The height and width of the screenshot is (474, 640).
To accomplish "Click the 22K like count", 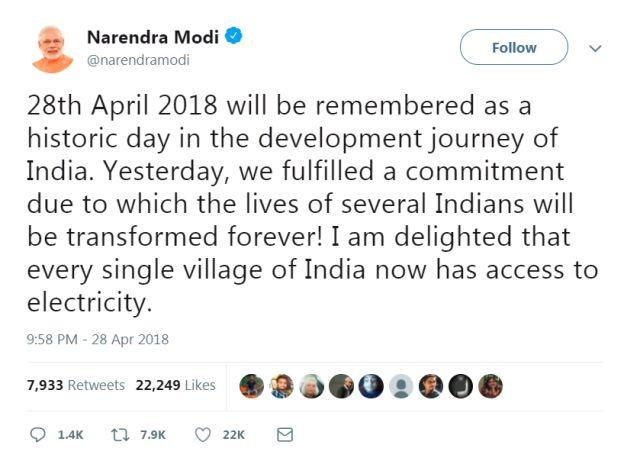I will 233,436.
